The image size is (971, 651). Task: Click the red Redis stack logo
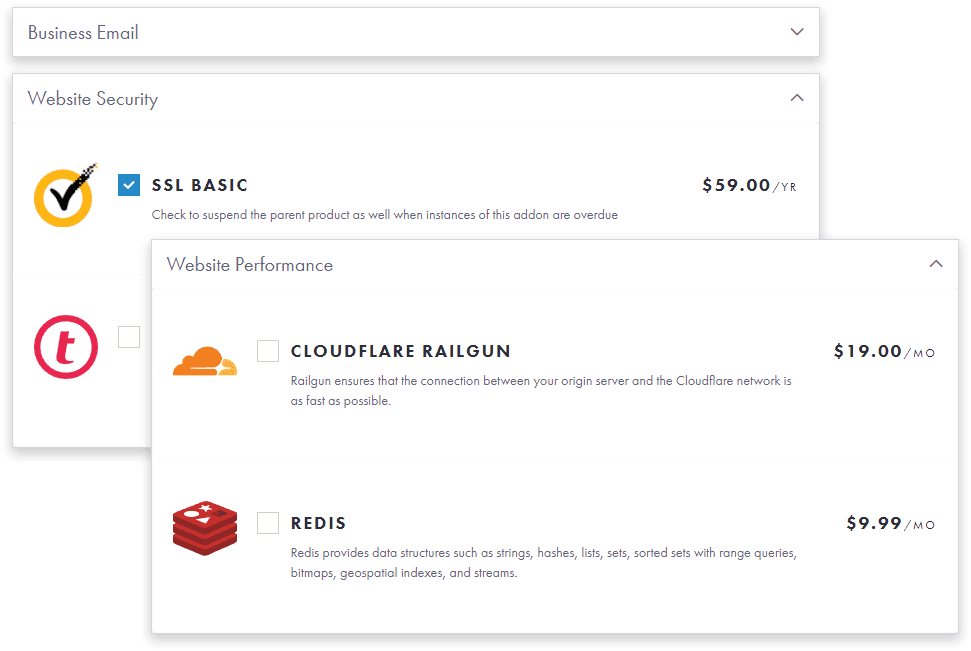tap(205, 528)
